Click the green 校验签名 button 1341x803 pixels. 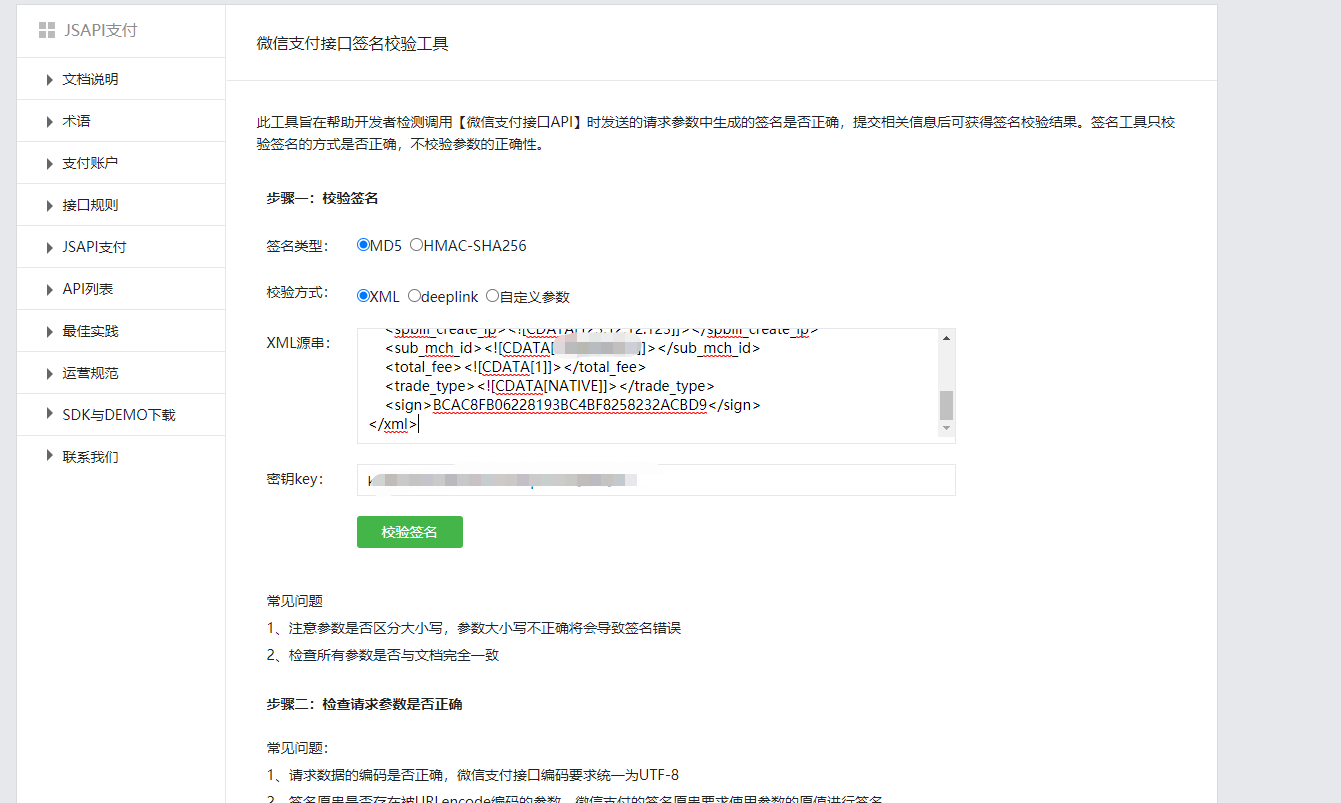[x=410, y=532]
